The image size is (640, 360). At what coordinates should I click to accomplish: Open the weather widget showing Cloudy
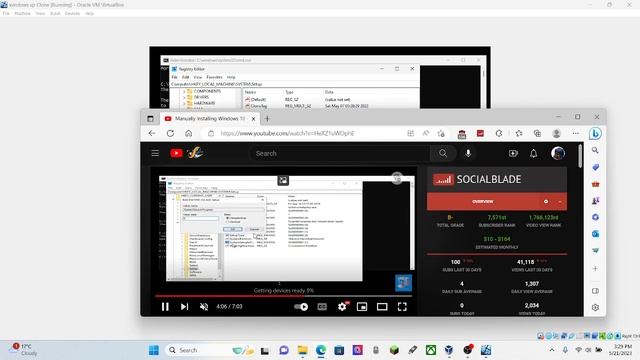click(24, 350)
